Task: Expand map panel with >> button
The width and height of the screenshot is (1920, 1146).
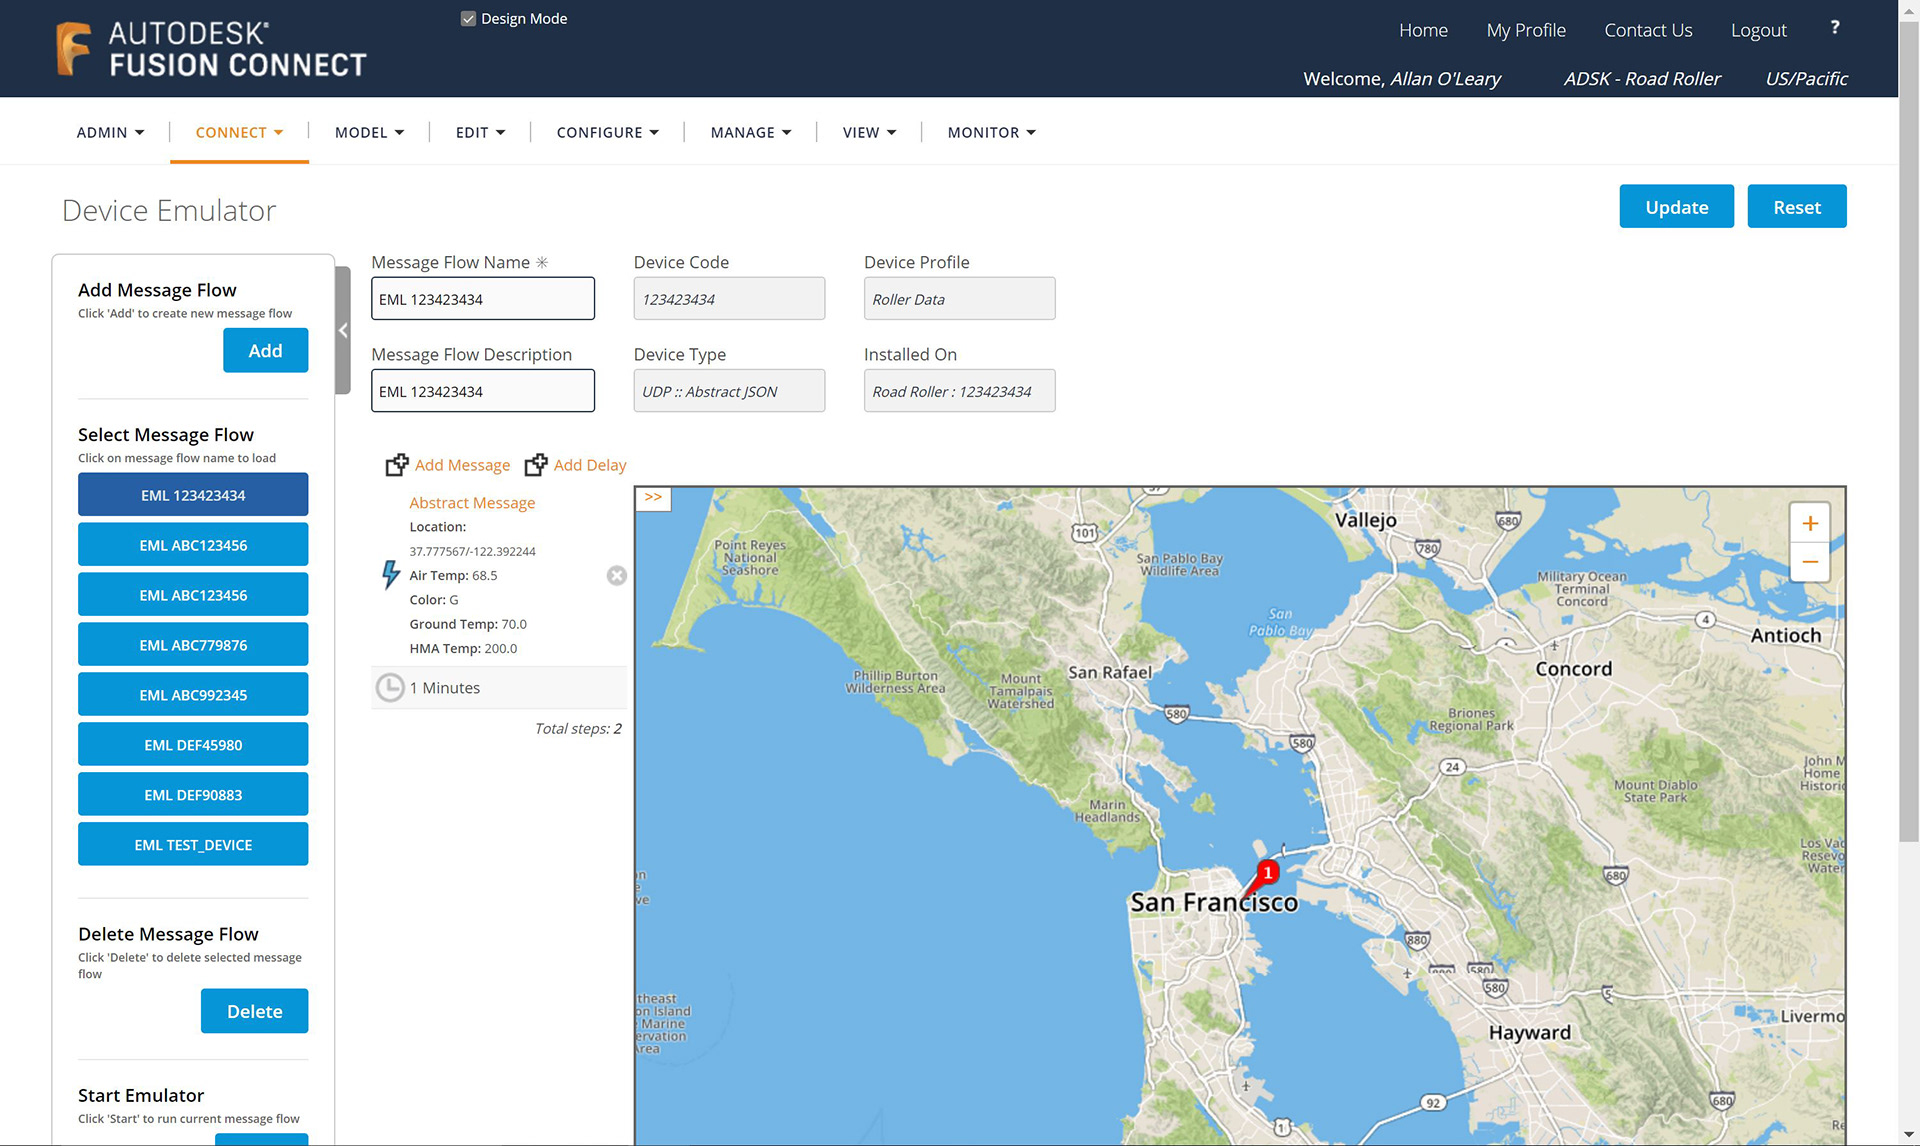Action: click(x=653, y=498)
